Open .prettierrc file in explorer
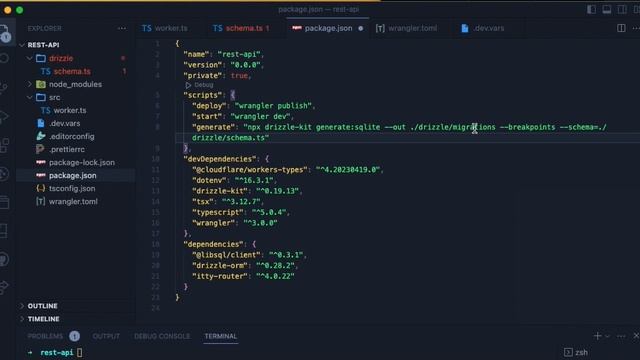Image resolution: width=640 pixels, height=360 pixels. tap(67, 149)
